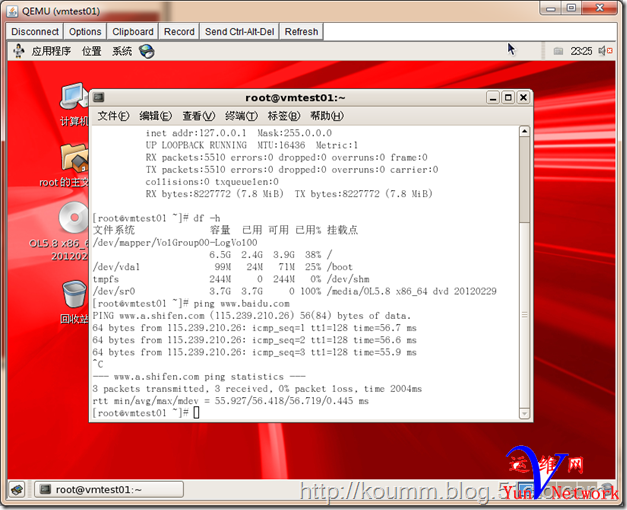The image size is (627, 510).
Task: Click the '挂载点' column header text
Action: (342, 230)
